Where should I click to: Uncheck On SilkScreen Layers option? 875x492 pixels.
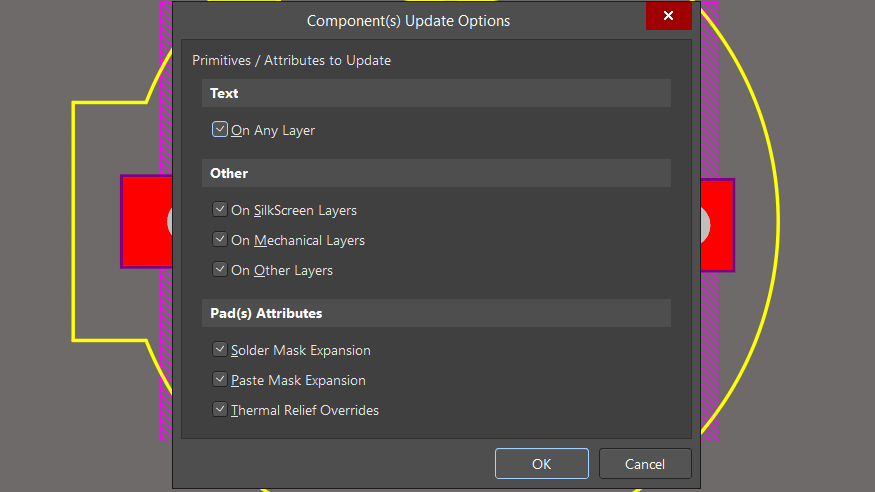[x=220, y=210]
